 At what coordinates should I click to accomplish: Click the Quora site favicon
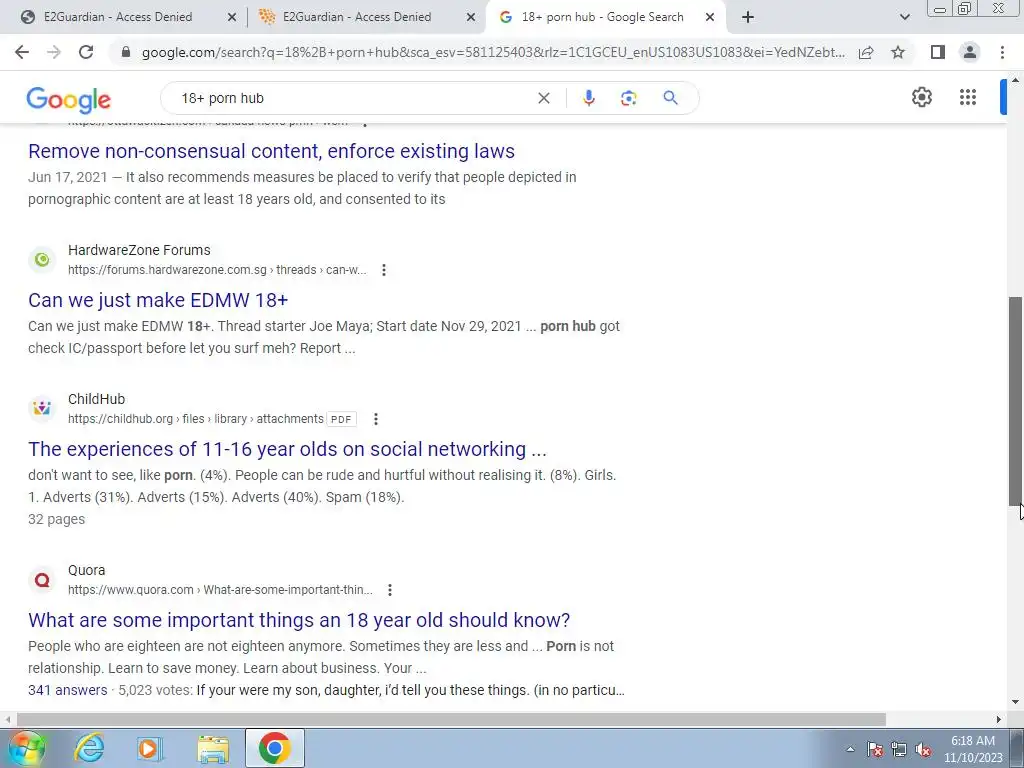tap(42, 579)
